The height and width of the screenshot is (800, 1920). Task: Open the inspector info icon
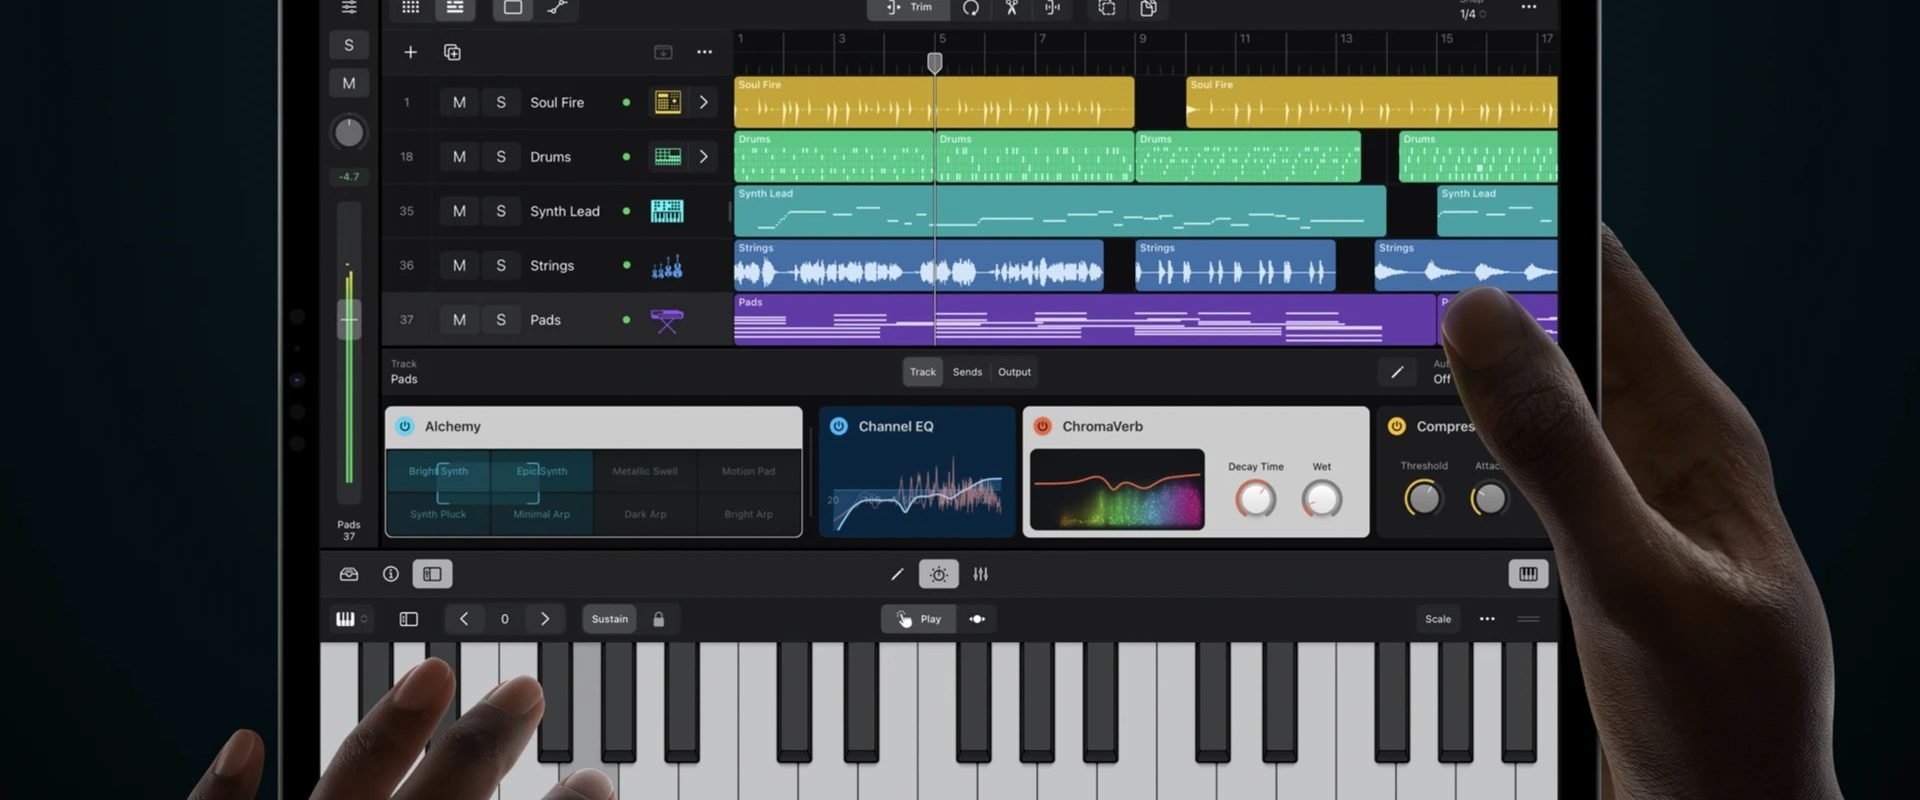[391, 574]
